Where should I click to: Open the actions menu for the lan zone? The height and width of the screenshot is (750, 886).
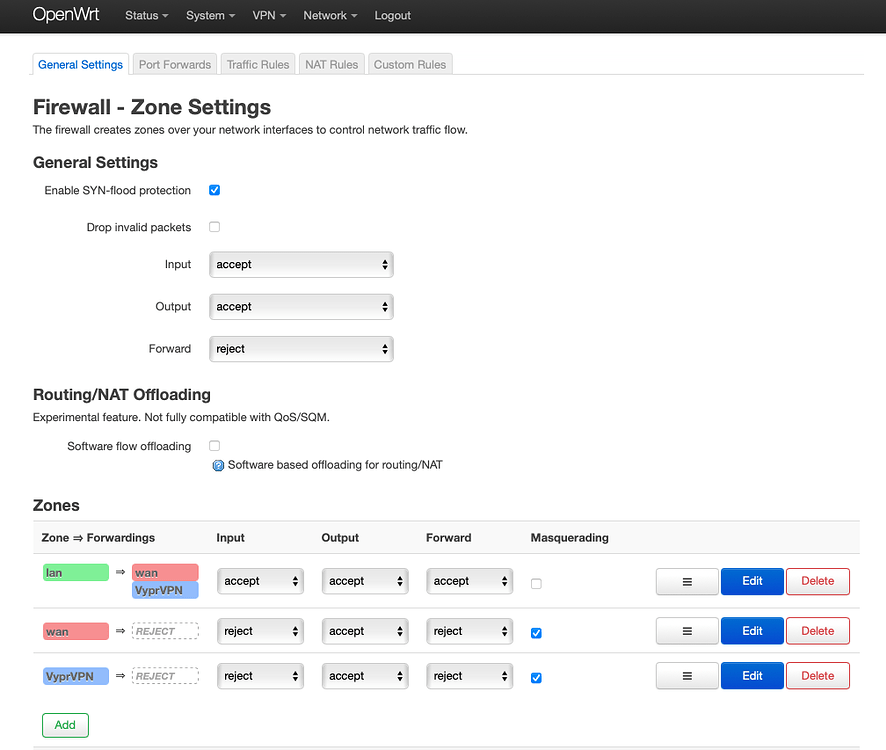[x=686, y=581]
